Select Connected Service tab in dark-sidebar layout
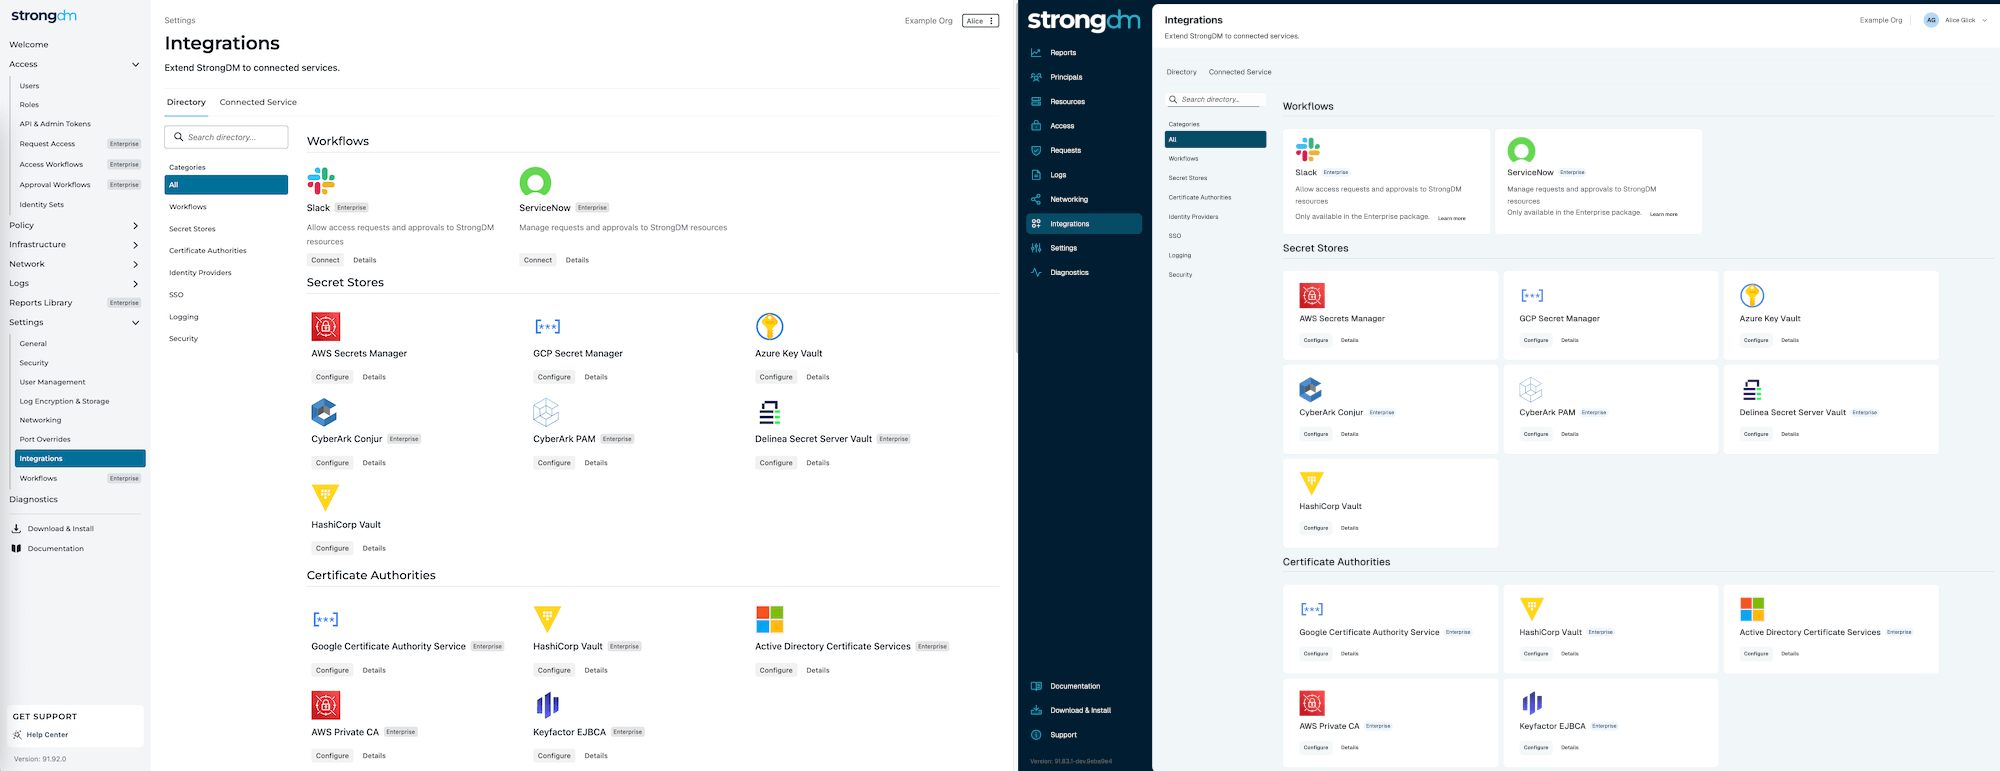The height and width of the screenshot is (771, 2000). pyautogui.click(x=1240, y=72)
